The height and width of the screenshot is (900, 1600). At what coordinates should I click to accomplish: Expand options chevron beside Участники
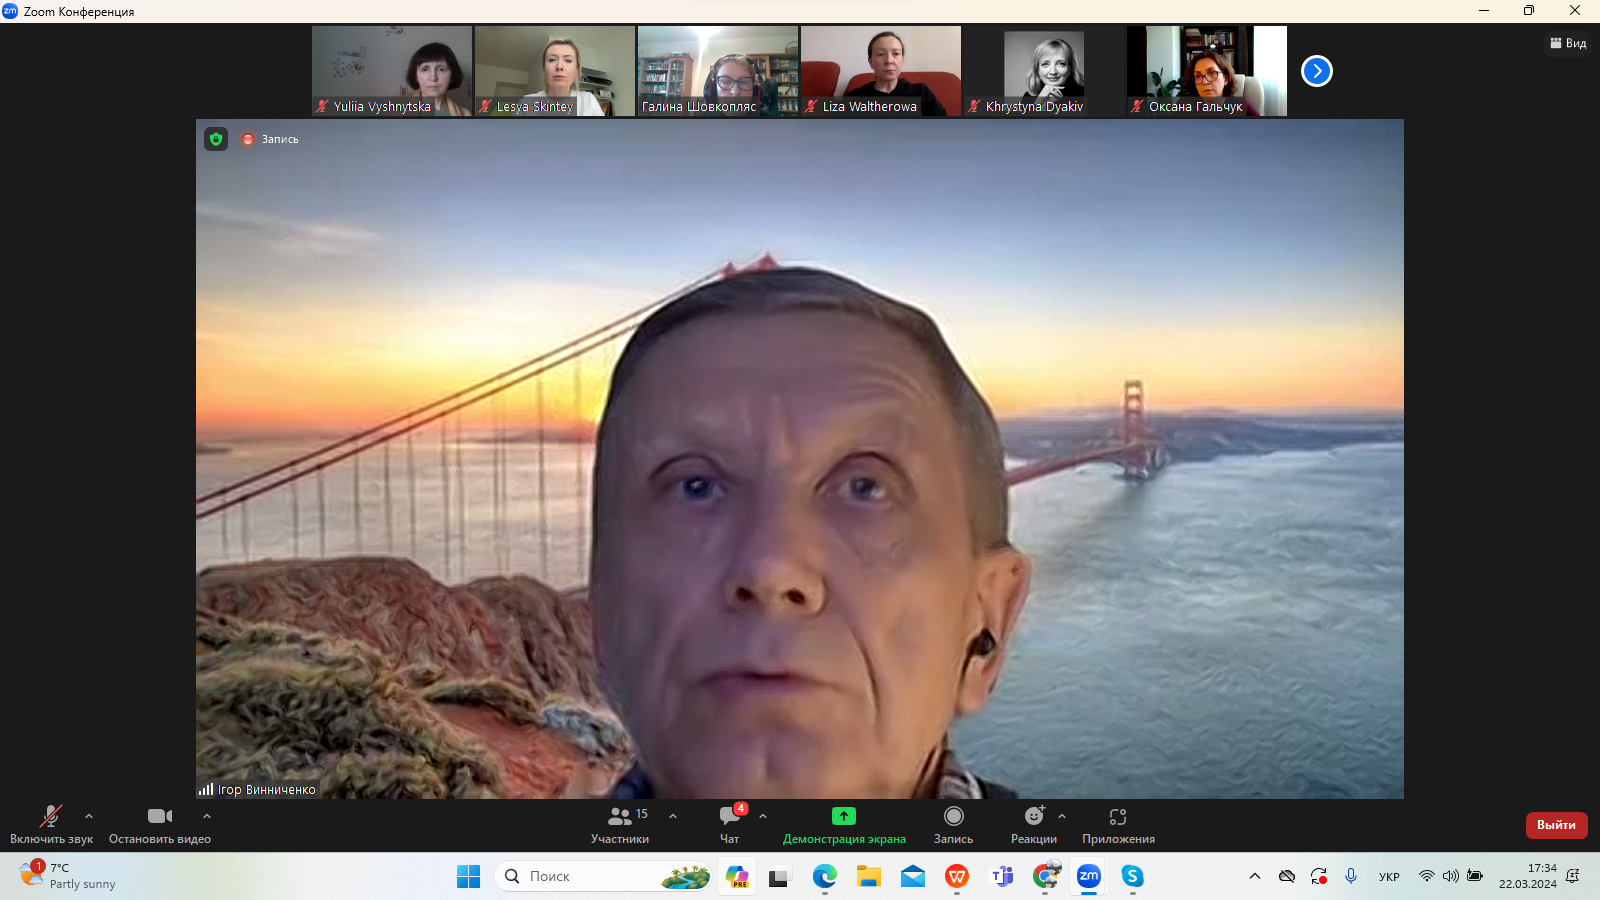[x=673, y=816]
